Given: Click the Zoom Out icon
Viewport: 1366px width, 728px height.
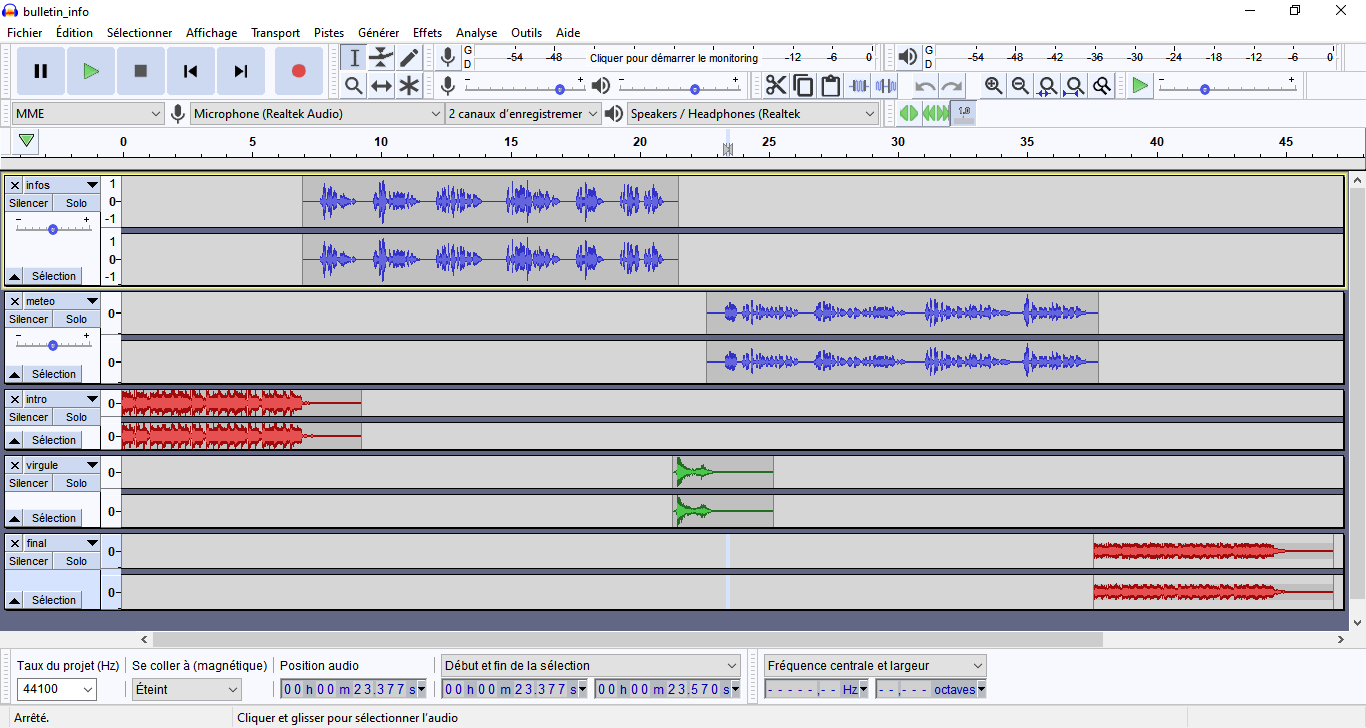Looking at the screenshot, I should coord(1020,86).
